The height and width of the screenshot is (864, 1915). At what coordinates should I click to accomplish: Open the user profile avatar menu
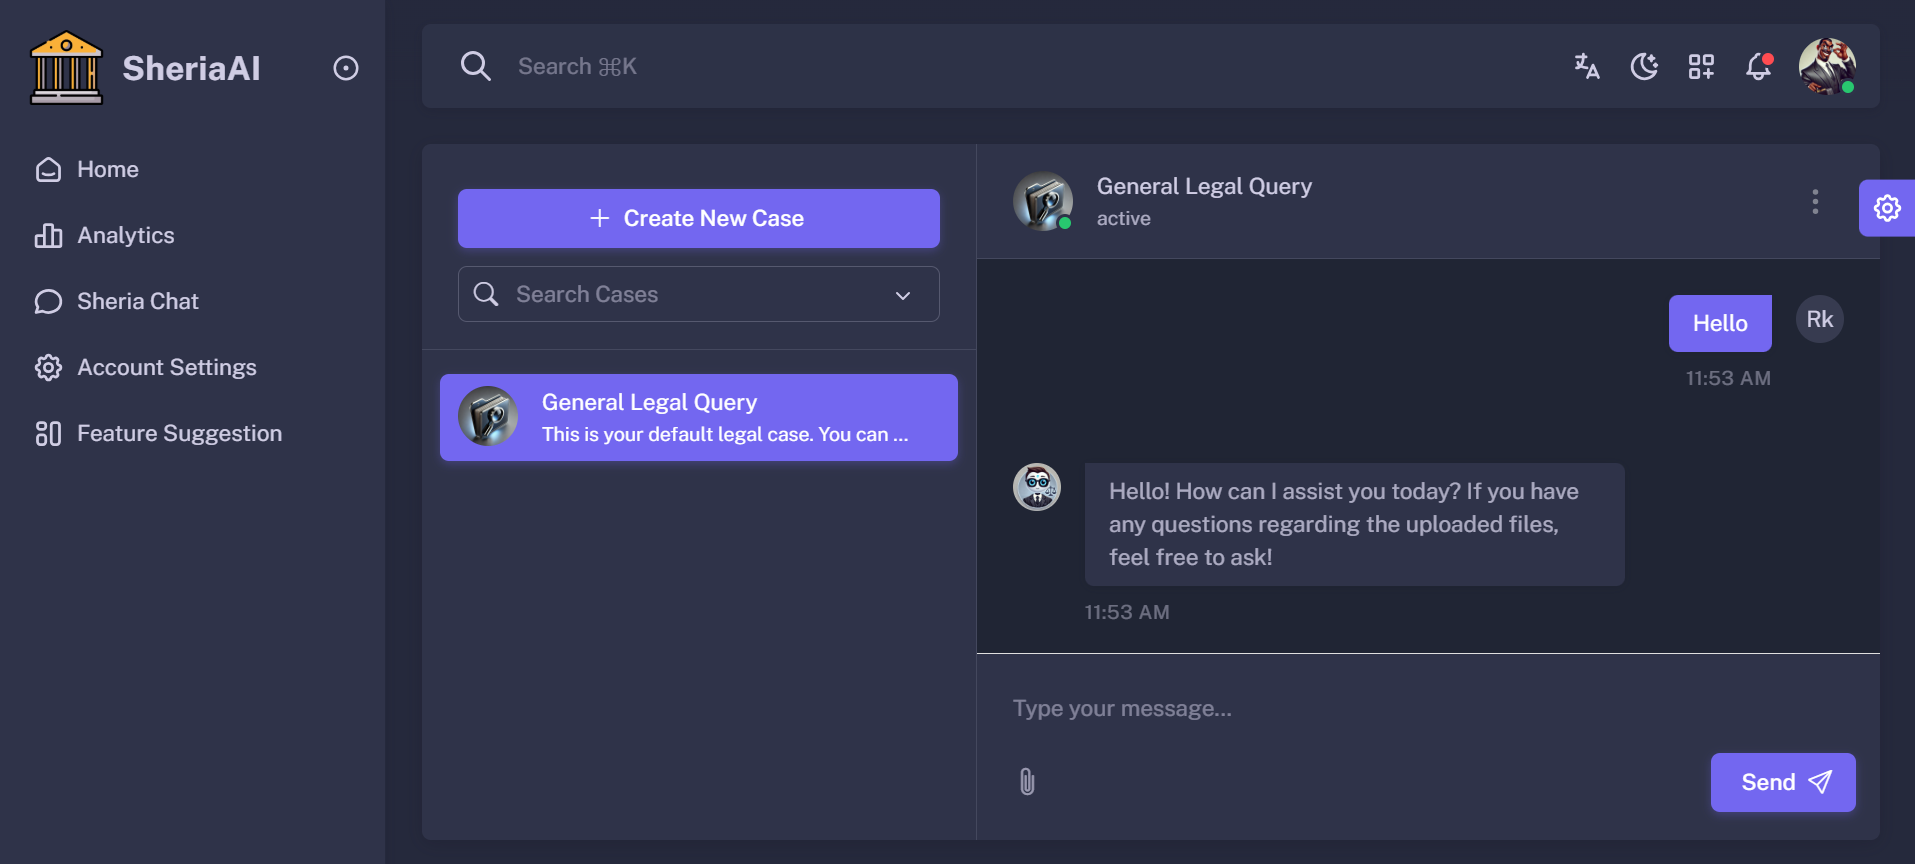click(1827, 66)
